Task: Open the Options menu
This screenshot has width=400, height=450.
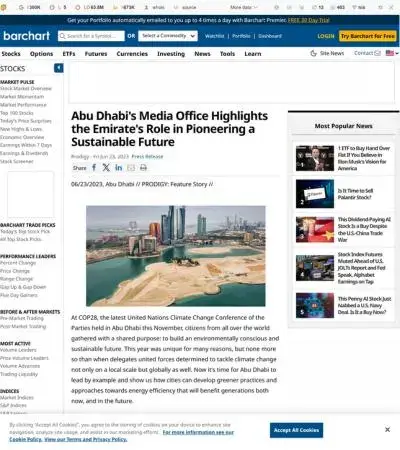Action: tap(41, 54)
